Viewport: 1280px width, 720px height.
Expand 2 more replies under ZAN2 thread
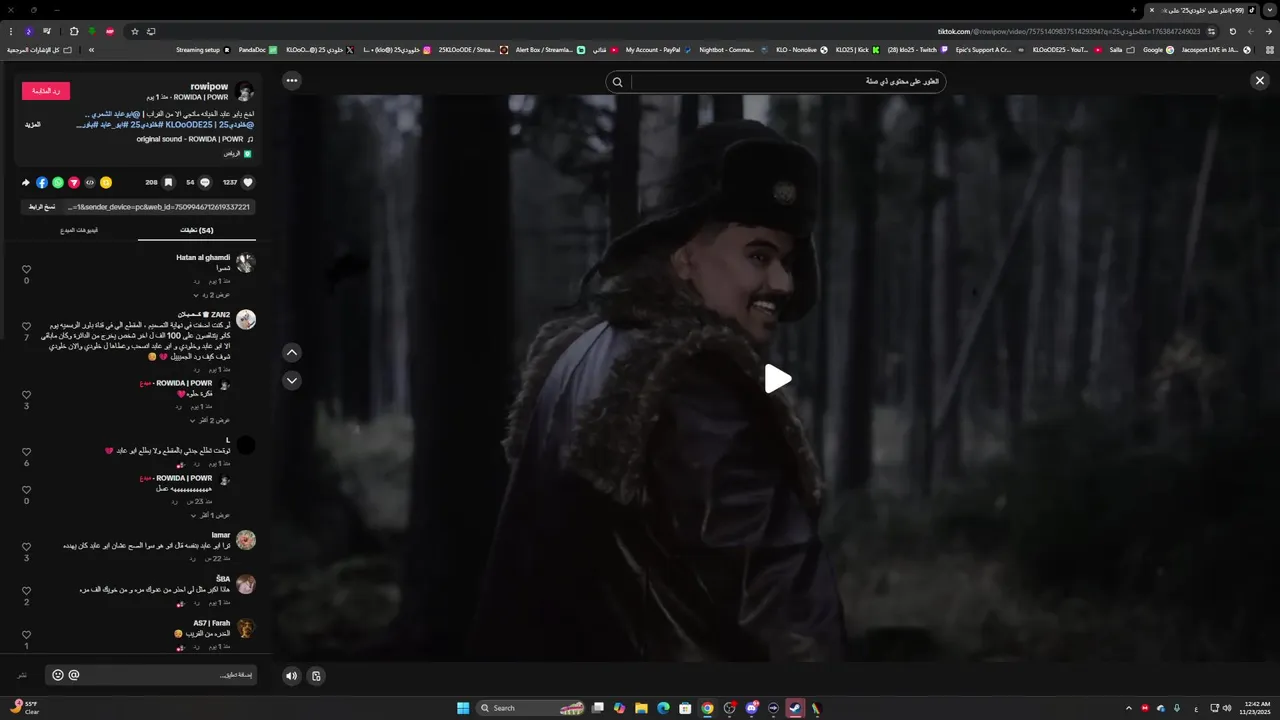[x=212, y=420]
